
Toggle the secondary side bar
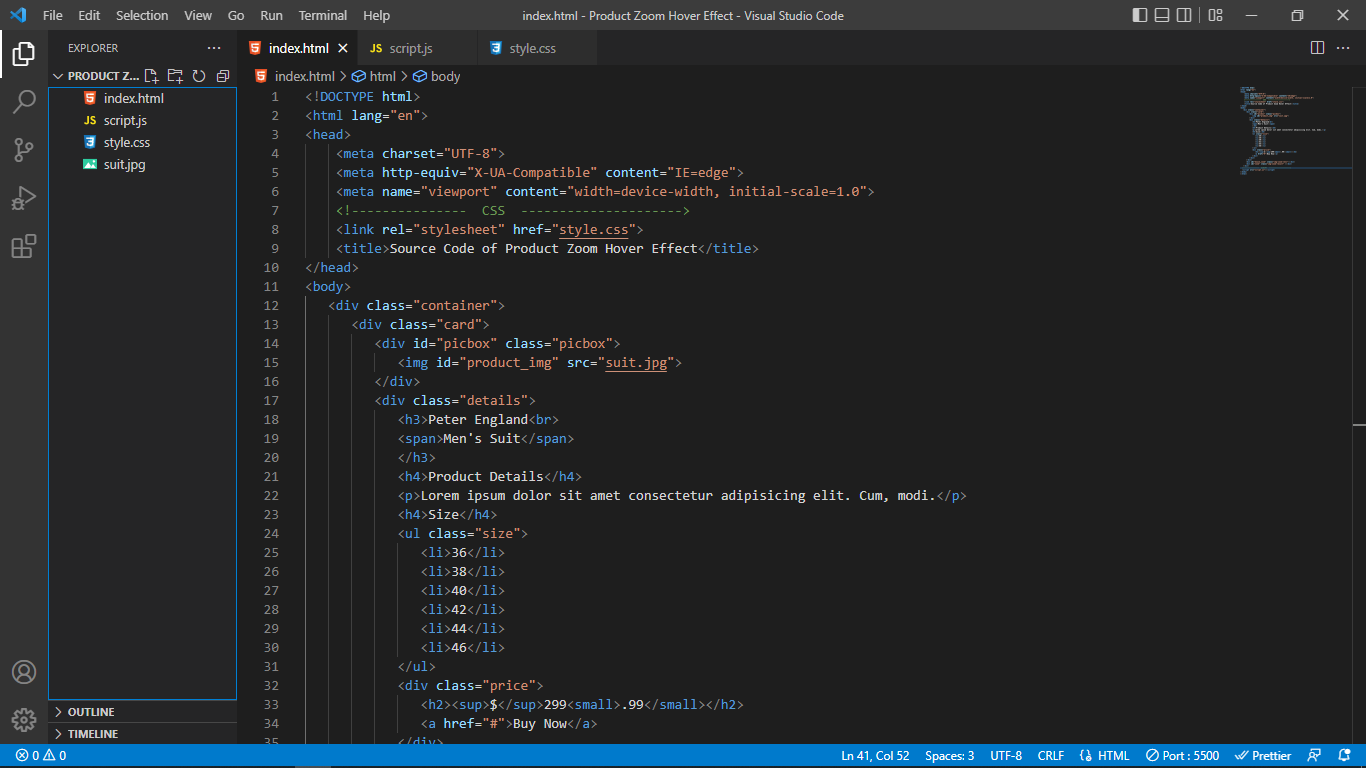point(1184,15)
